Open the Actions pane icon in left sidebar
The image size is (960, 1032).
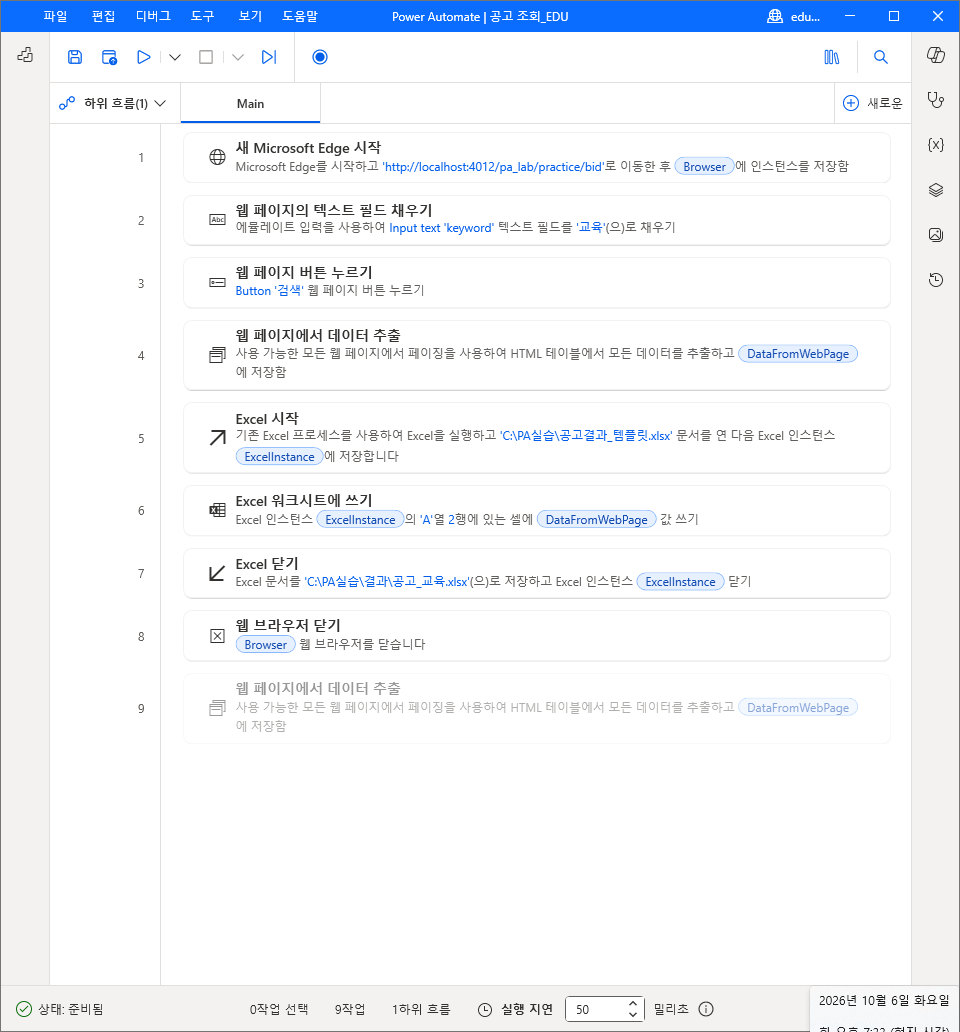(25, 55)
